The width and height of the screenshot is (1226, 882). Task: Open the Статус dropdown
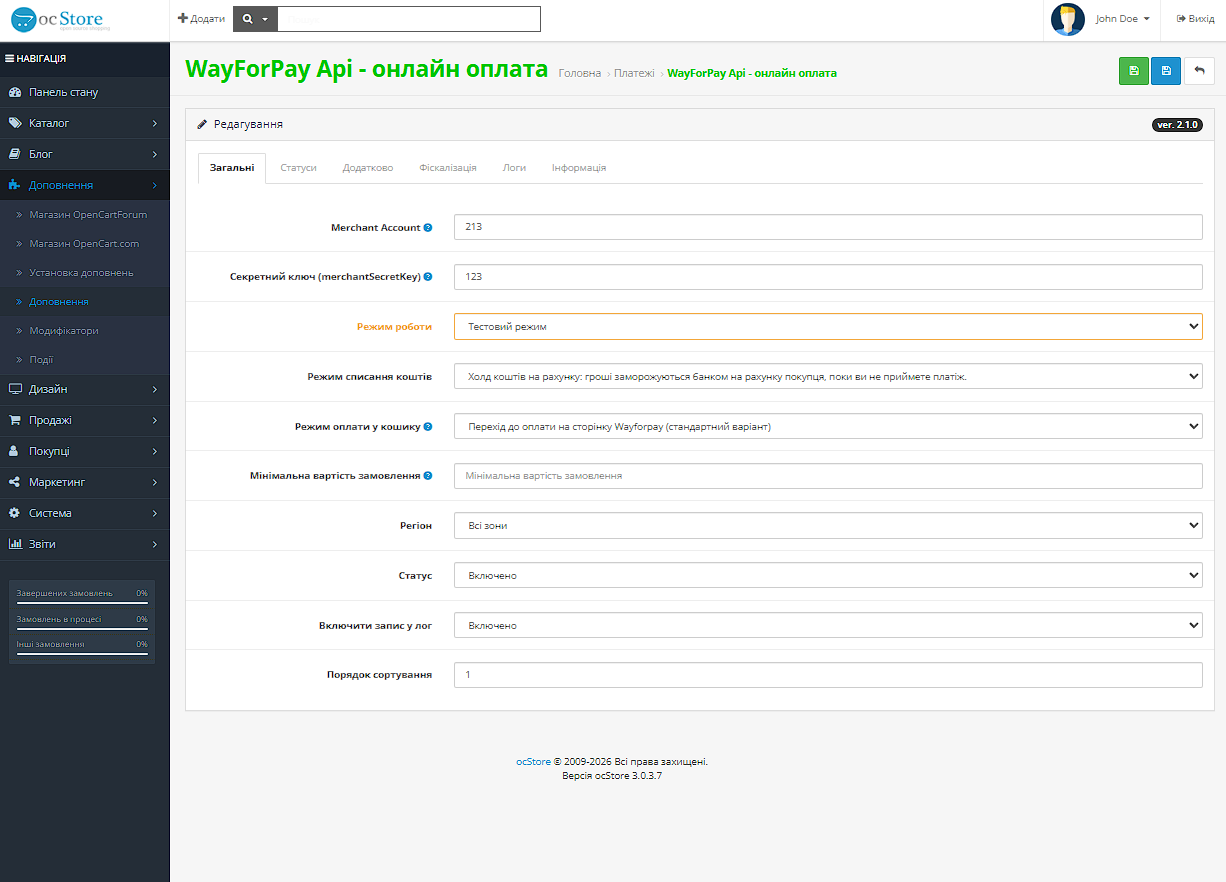click(x=828, y=575)
